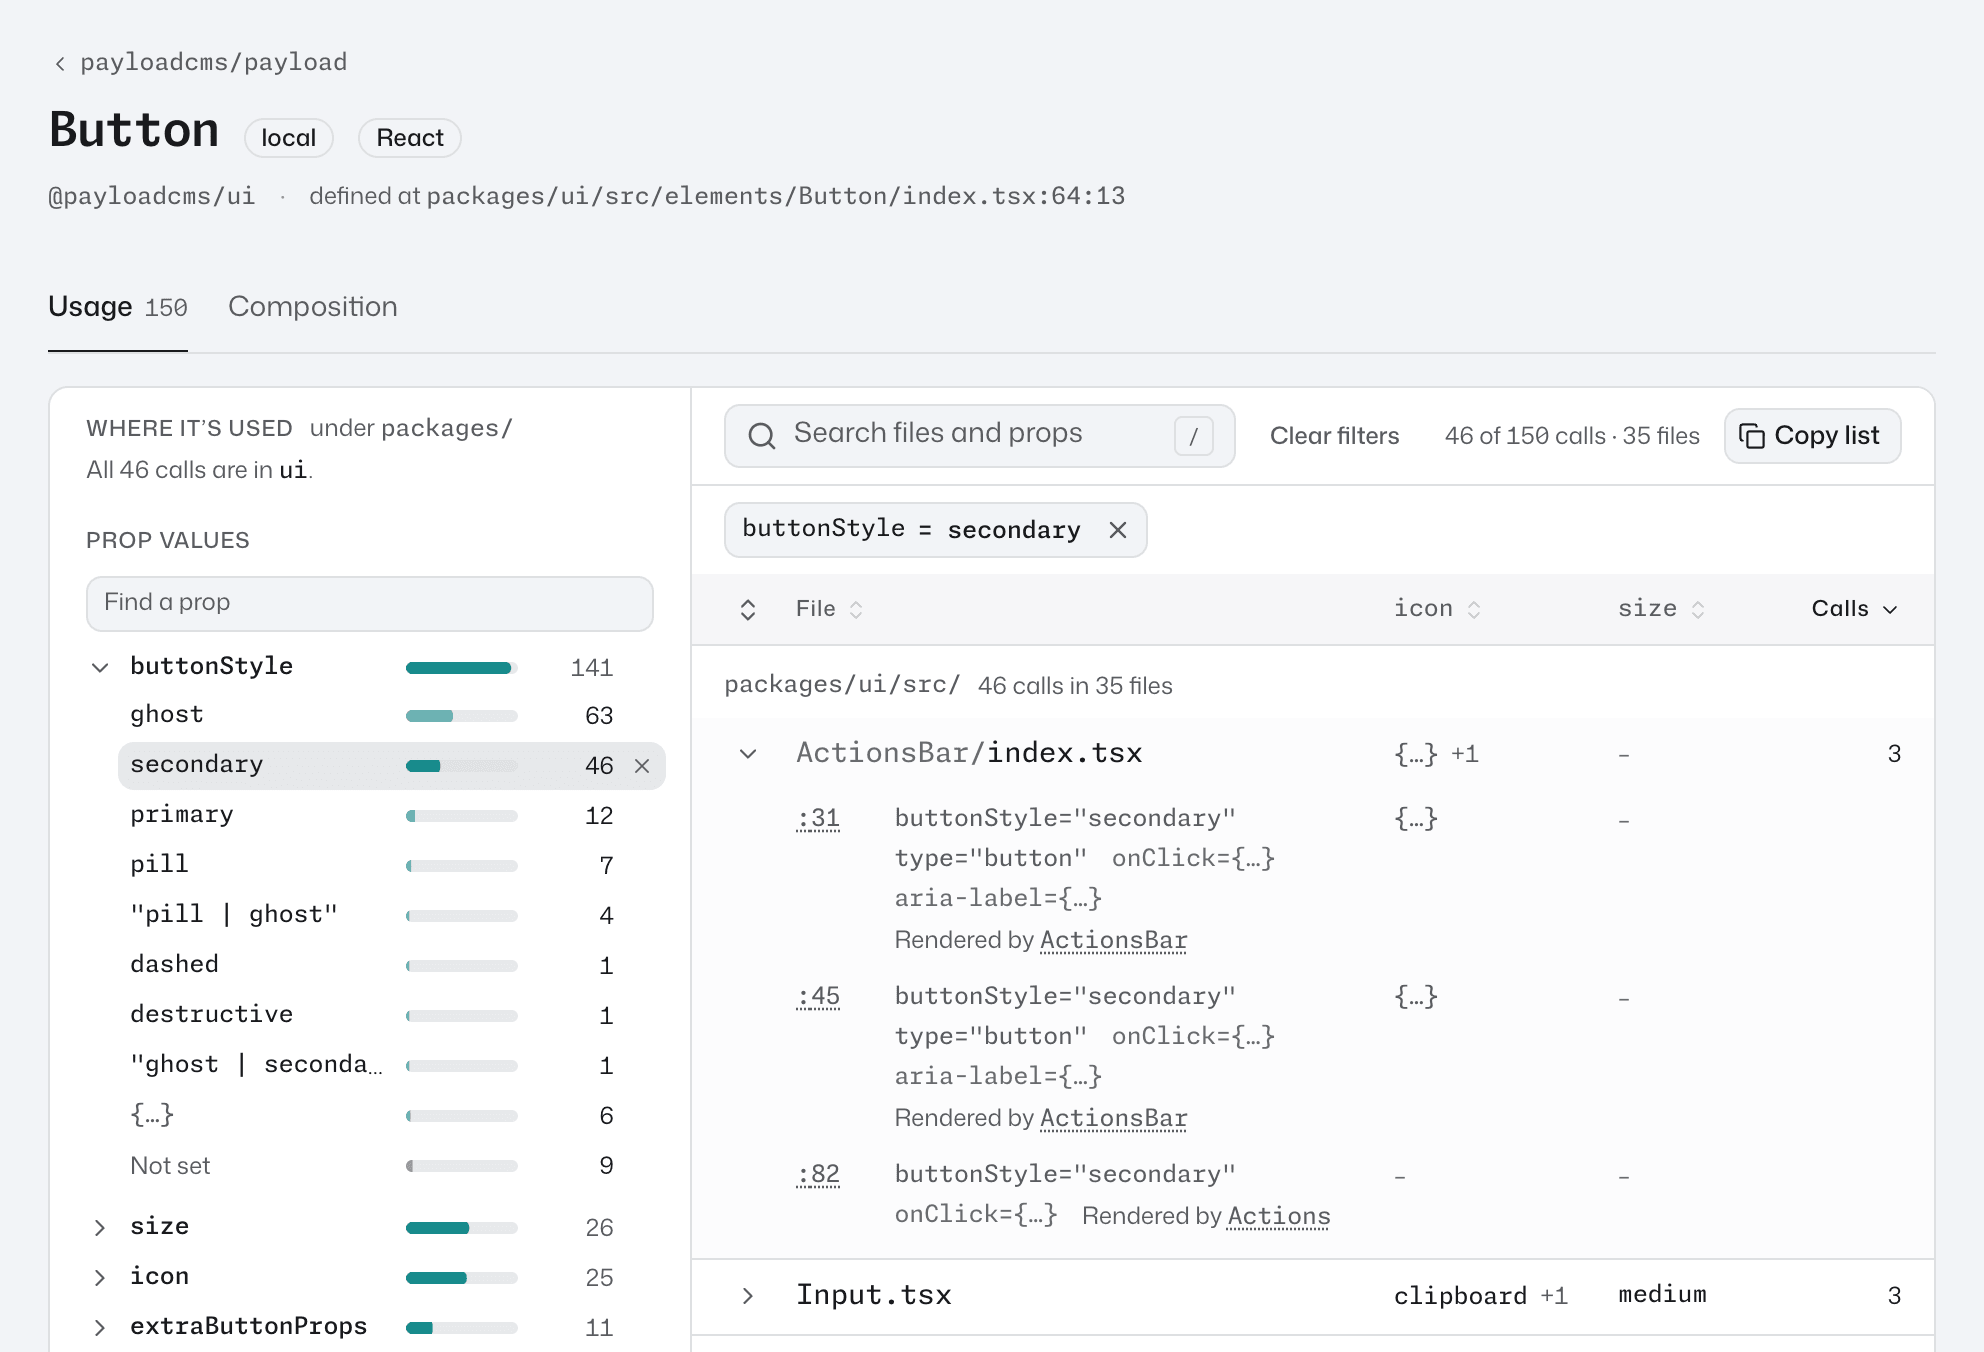Copy the list of calls
The image size is (1984, 1352).
tap(1812, 436)
